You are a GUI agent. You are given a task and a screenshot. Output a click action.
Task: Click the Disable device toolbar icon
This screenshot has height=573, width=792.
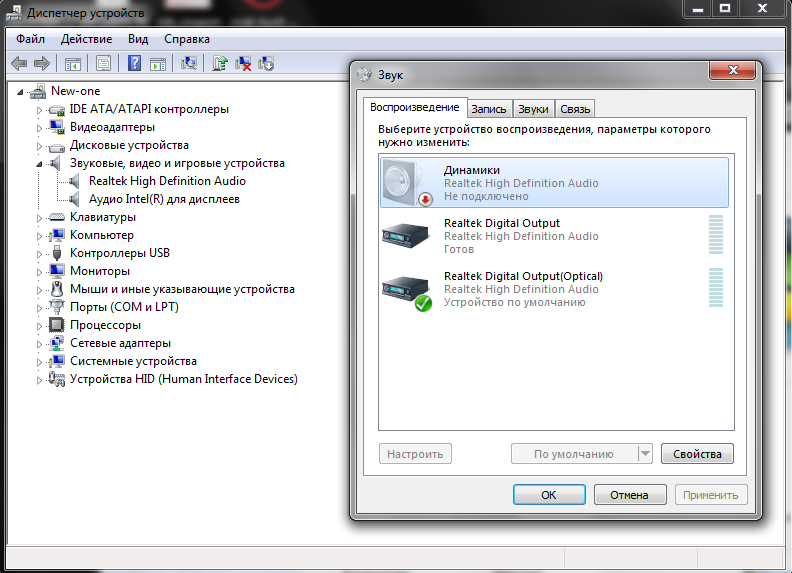click(x=266, y=64)
